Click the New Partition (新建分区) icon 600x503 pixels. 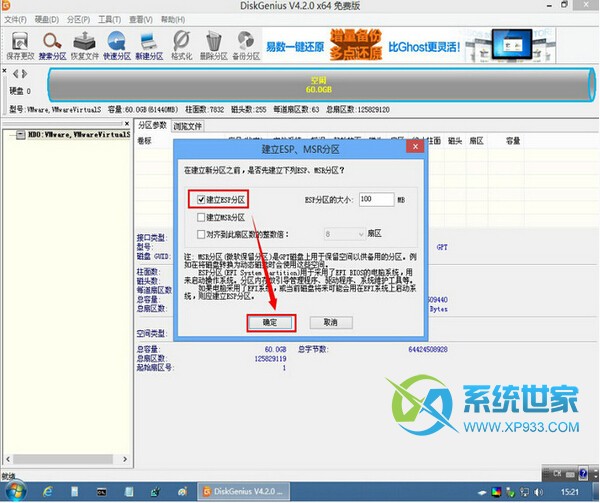click(x=149, y=46)
